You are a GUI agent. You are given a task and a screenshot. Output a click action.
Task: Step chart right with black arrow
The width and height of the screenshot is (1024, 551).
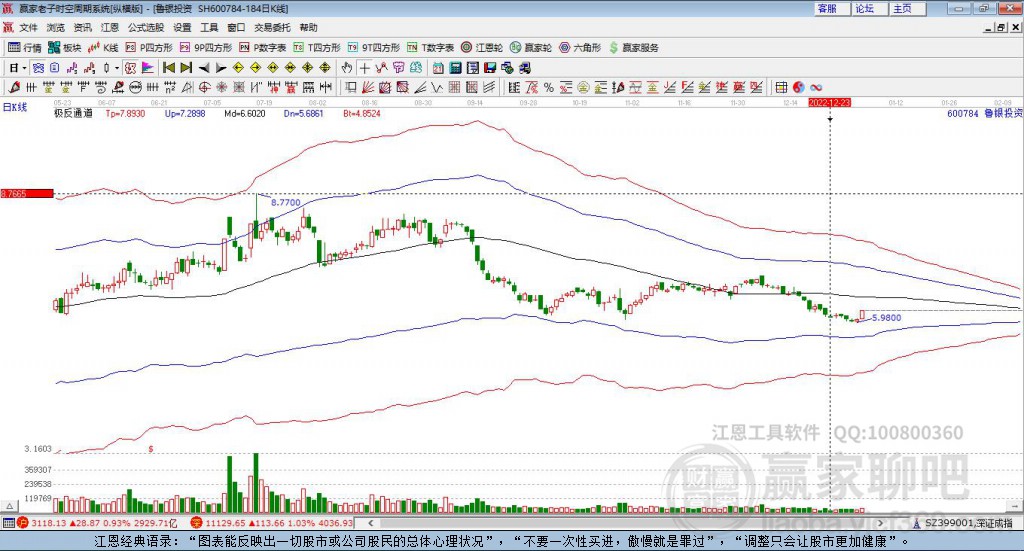coord(221,68)
